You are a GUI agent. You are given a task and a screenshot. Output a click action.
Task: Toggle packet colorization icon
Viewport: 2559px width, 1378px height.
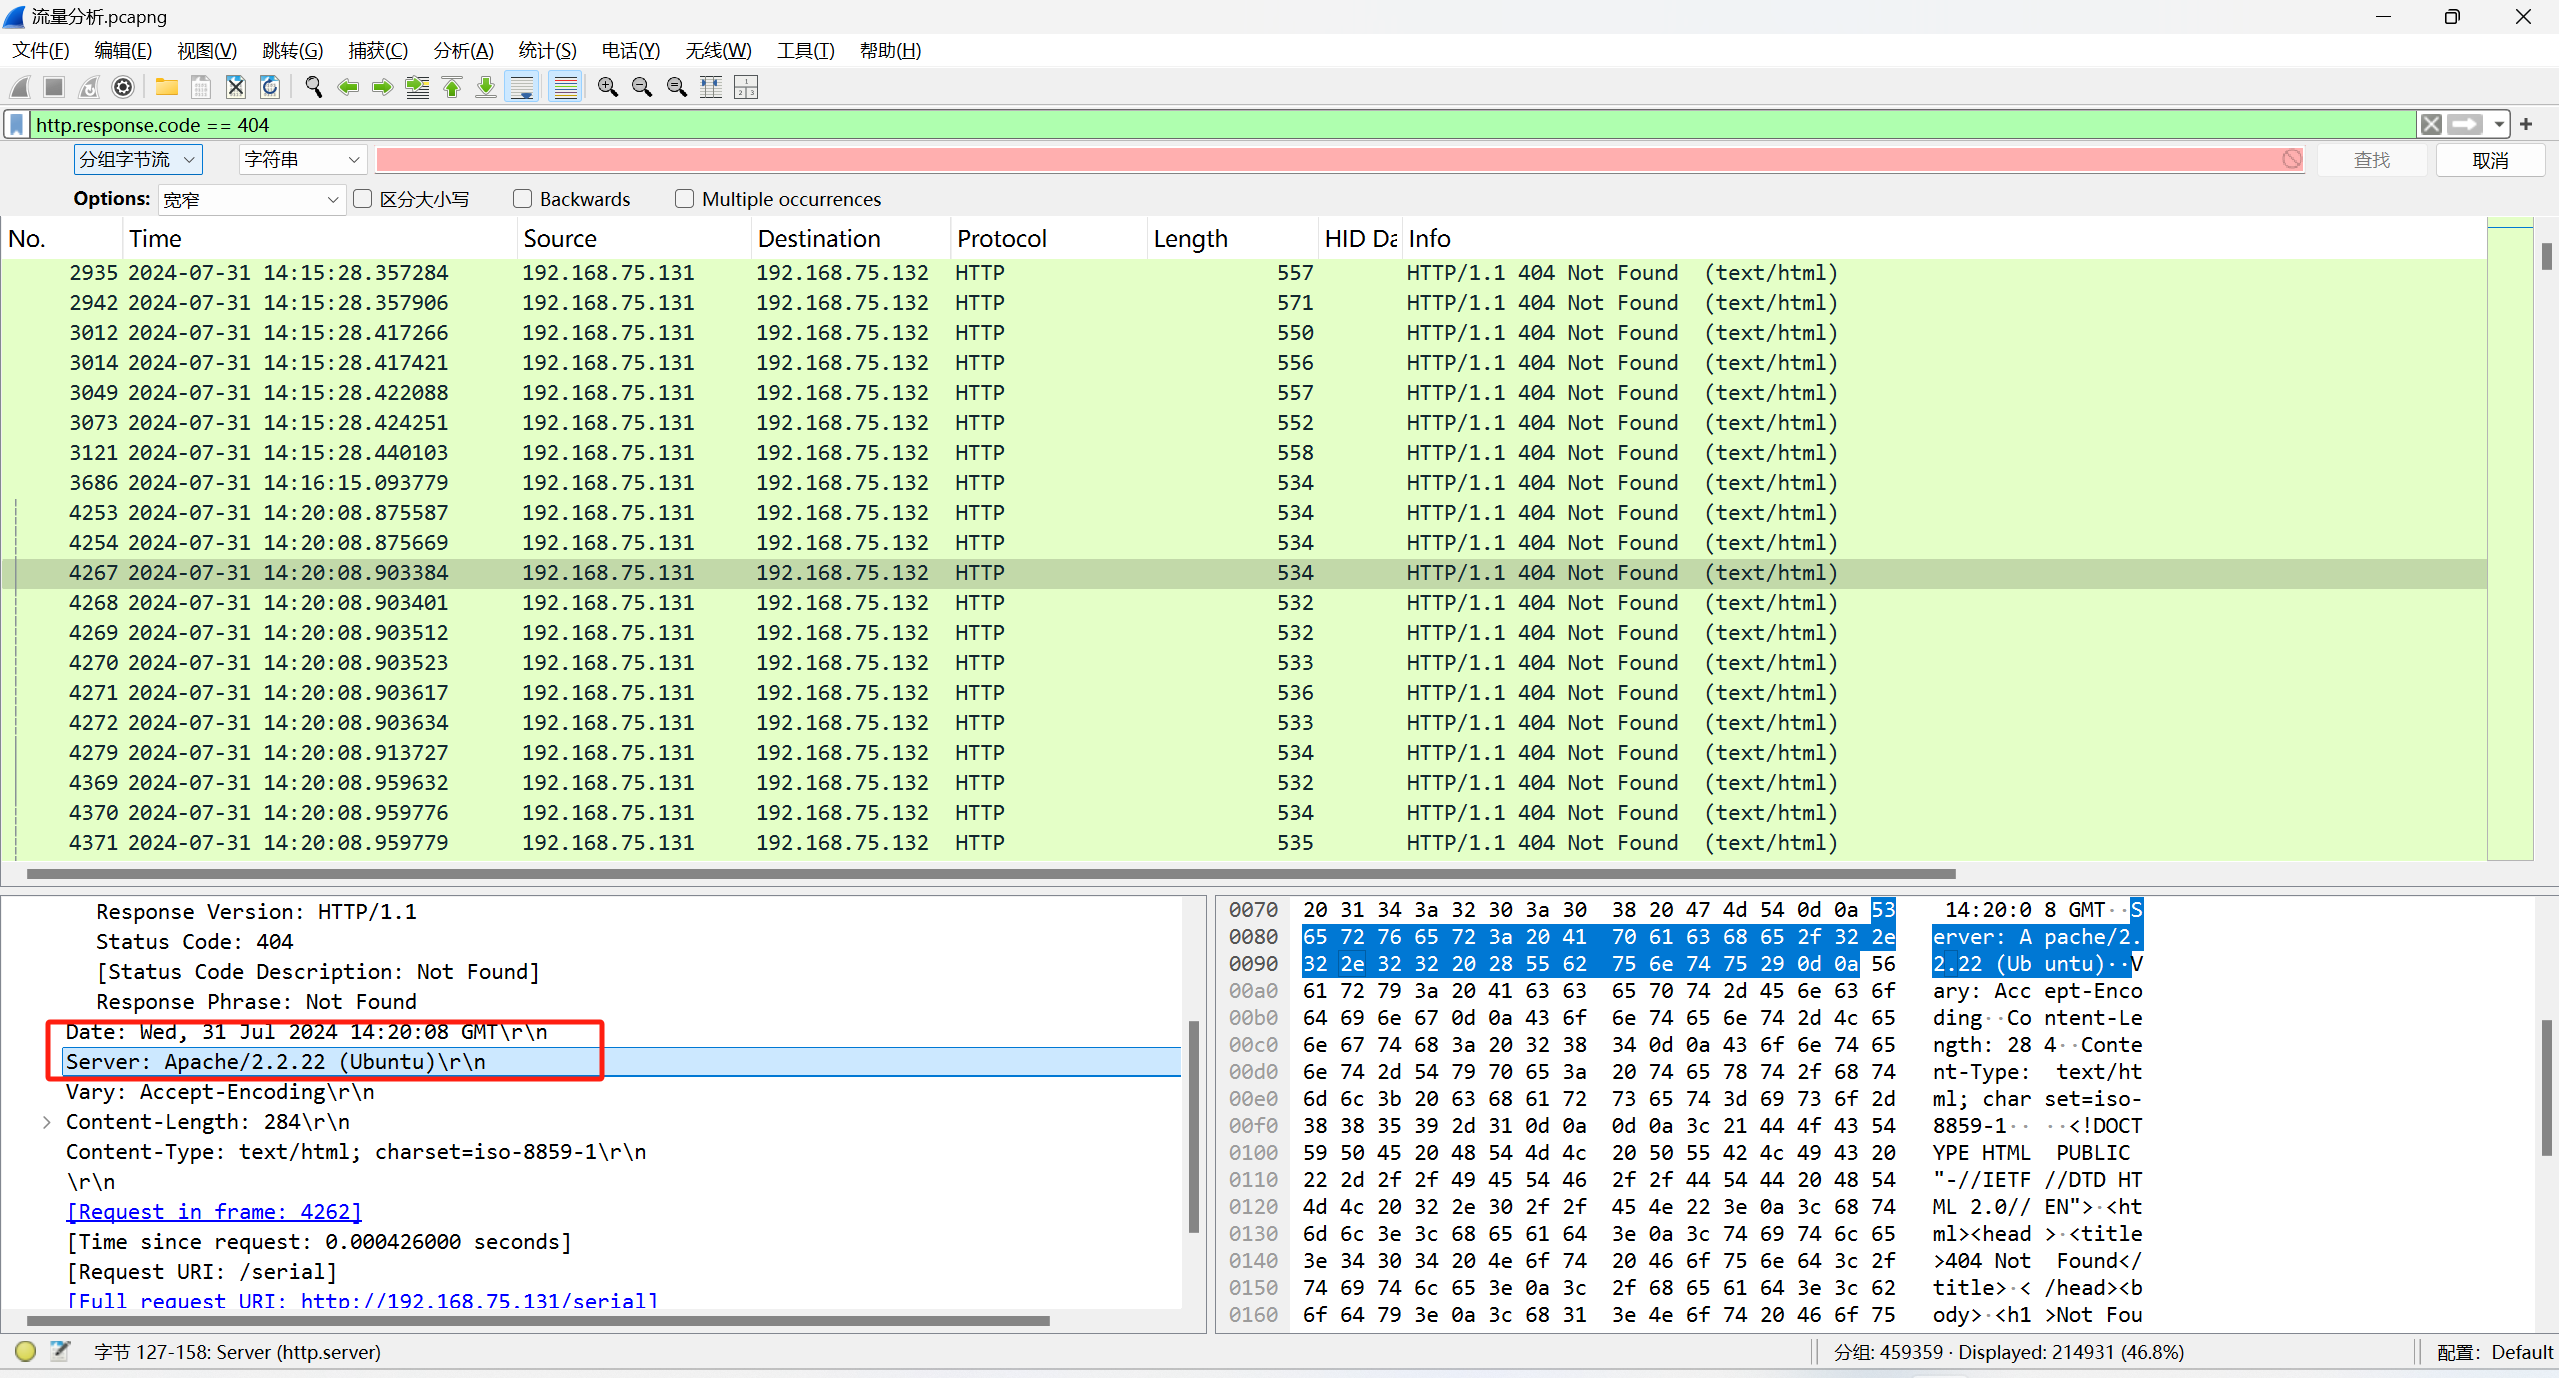(566, 88)
